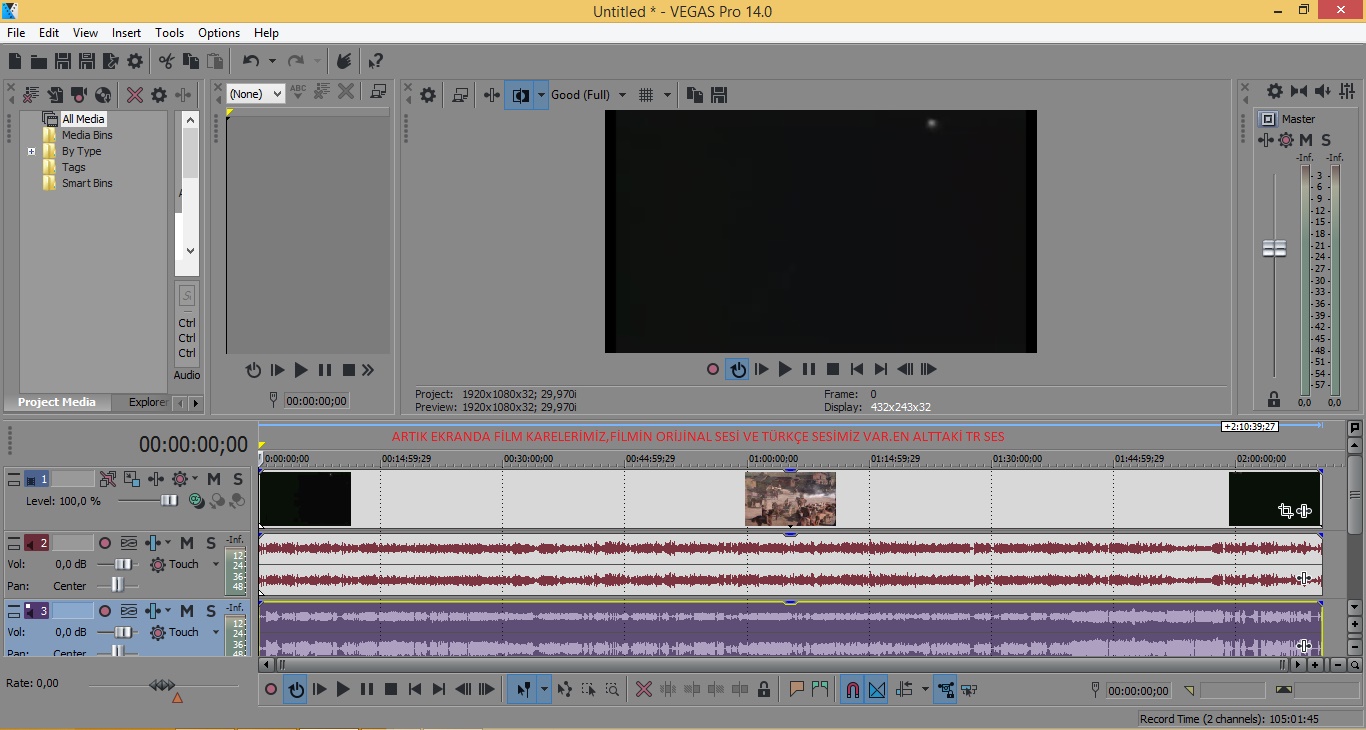This screenshot has width=1366, height=730.
Task: Click Event Pan/Crop icon on last video clip
Action: 1285,511
